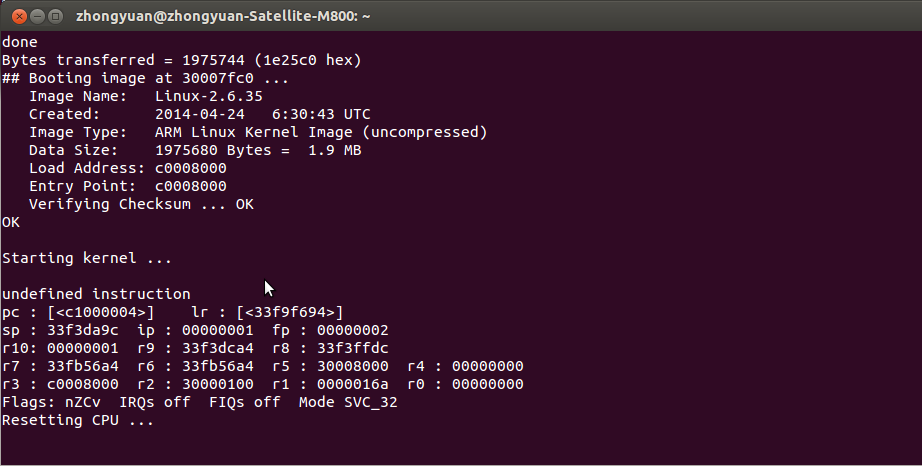Viewport: 922px width, 466px height.
Task: Click the time '6:30:43 UTC'
Action: [321, 114]
